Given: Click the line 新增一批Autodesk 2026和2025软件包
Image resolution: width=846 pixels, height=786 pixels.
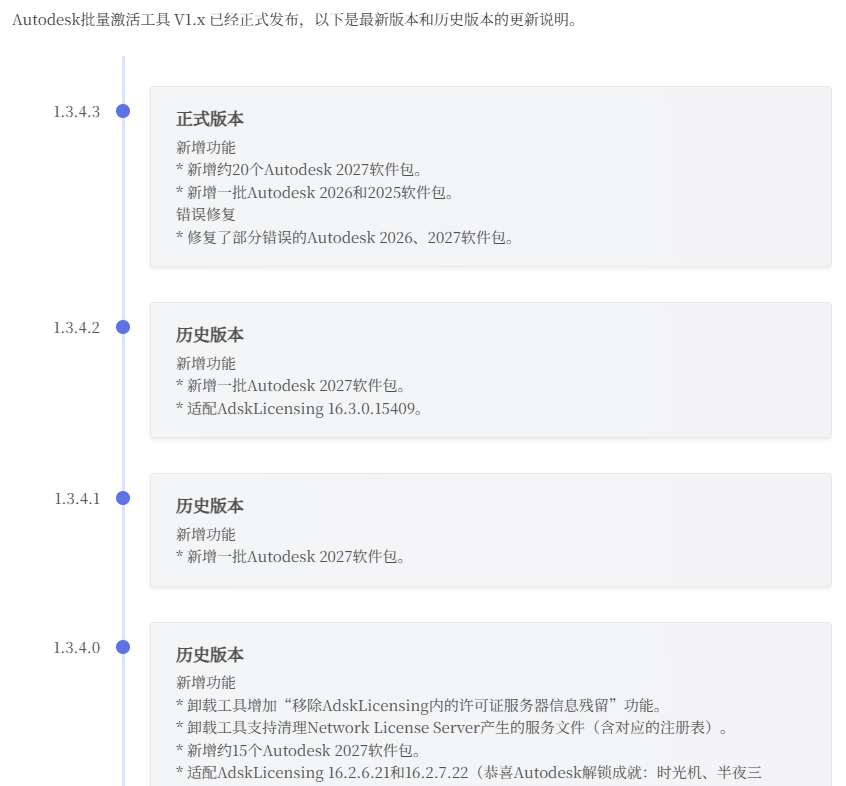Looking at the screenshot, I should [315, 192].
